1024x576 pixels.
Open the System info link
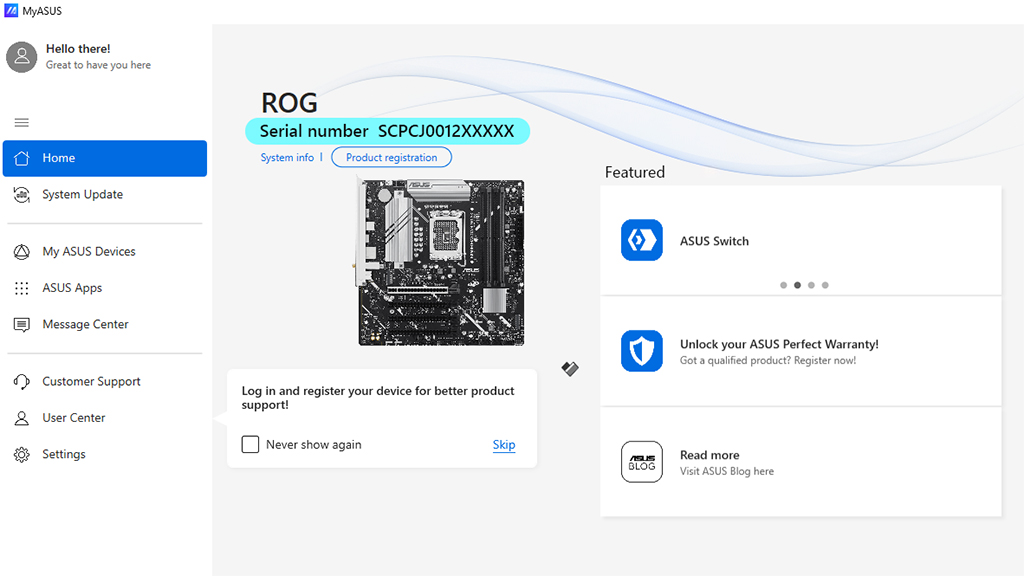coord(287,157)
